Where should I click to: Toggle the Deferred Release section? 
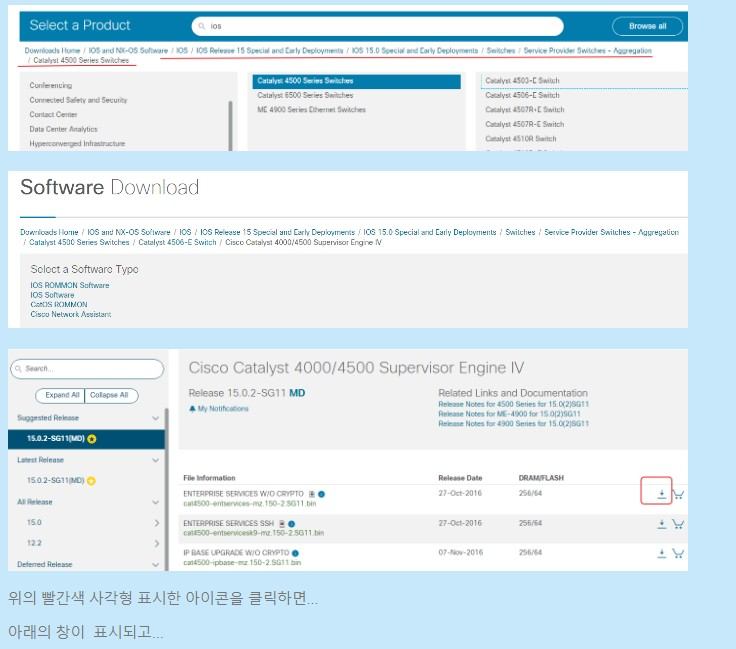point(155,565)
